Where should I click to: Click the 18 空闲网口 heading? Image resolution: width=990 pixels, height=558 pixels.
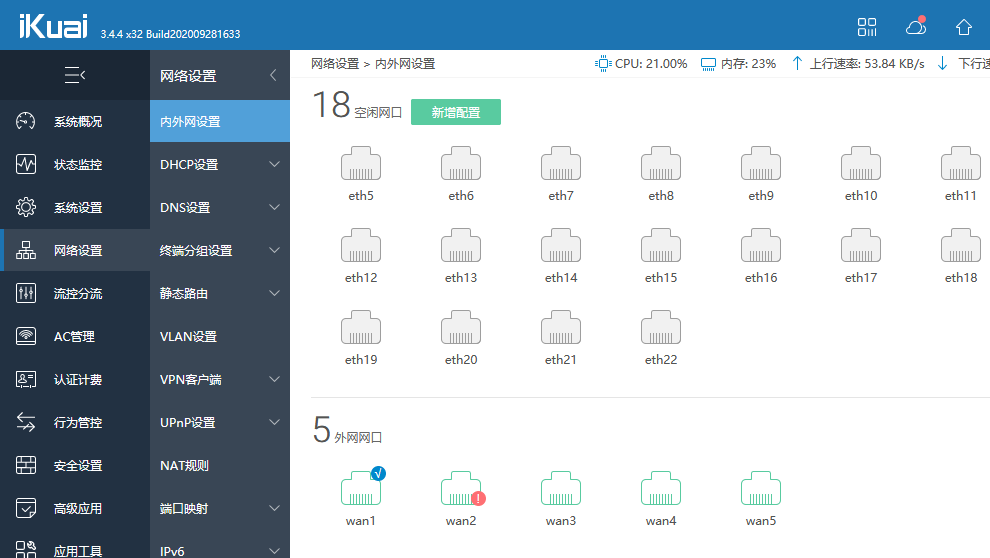point(357,105)
